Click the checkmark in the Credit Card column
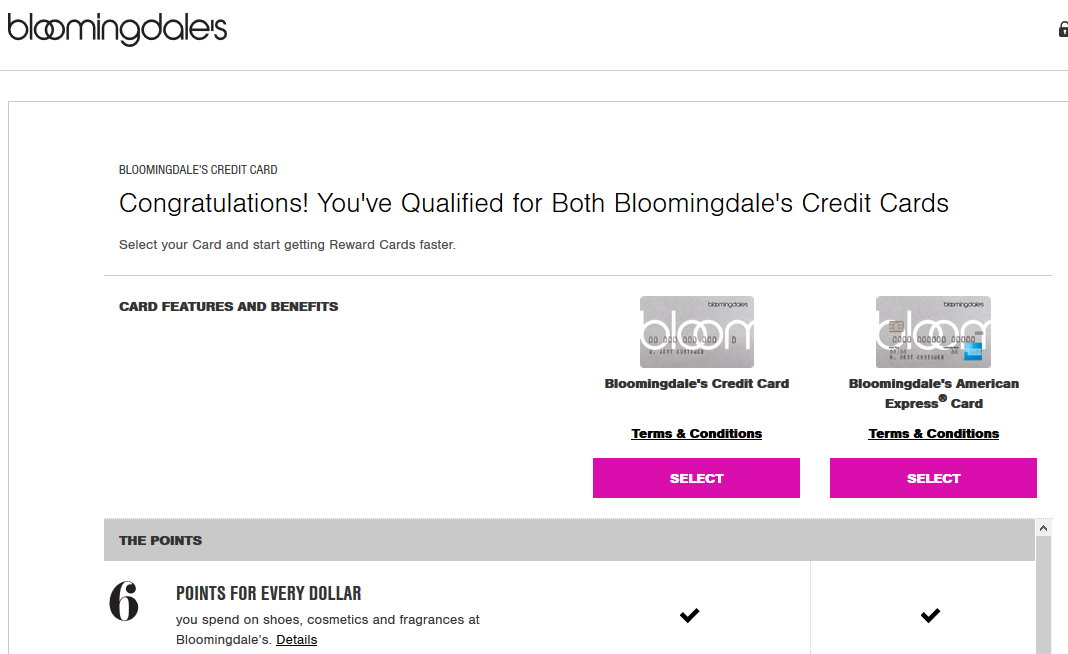This screenshot has height=654, width=1068. coord(689,615)
